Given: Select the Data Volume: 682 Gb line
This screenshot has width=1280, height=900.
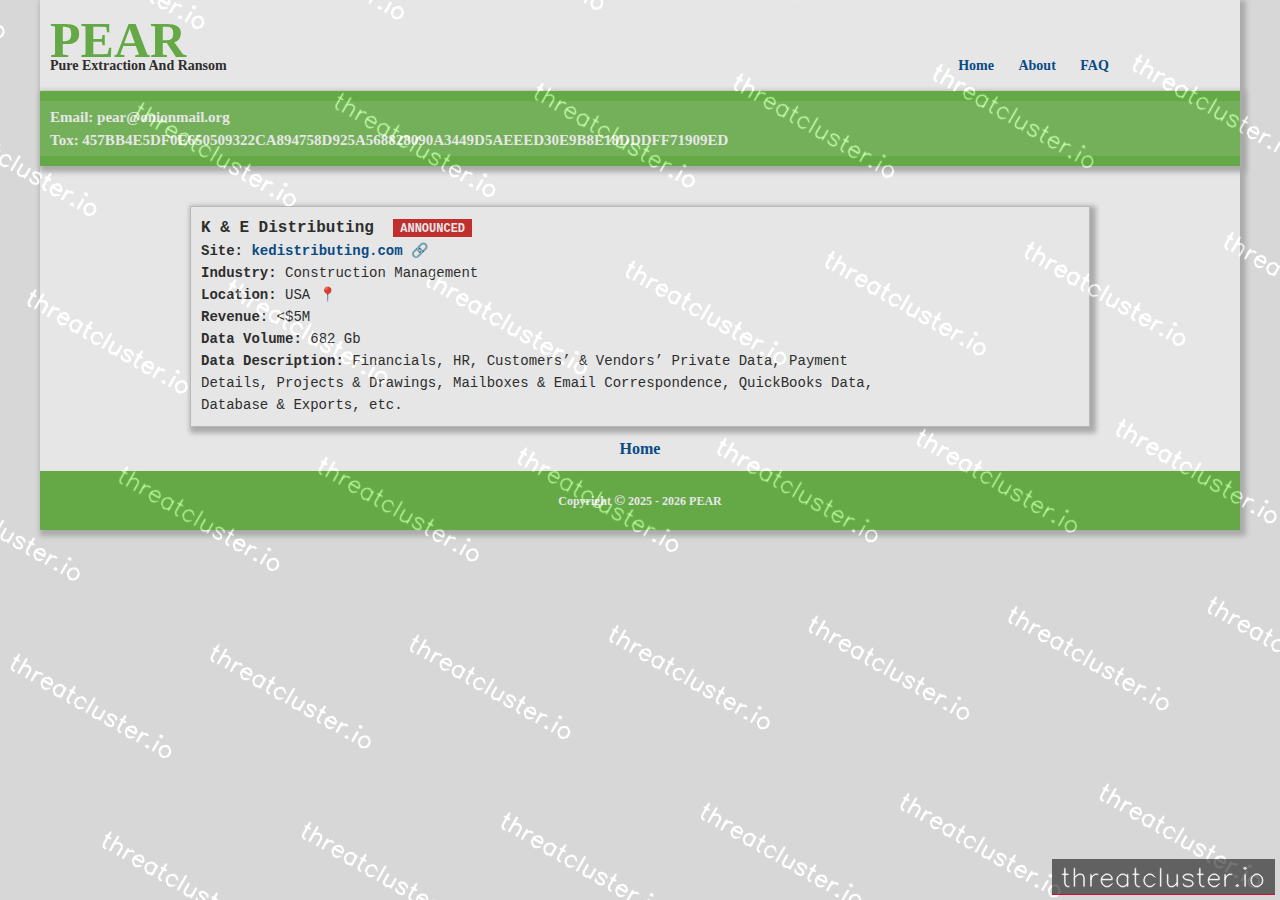Looking at the screenshot, I should tap(281, 338).
